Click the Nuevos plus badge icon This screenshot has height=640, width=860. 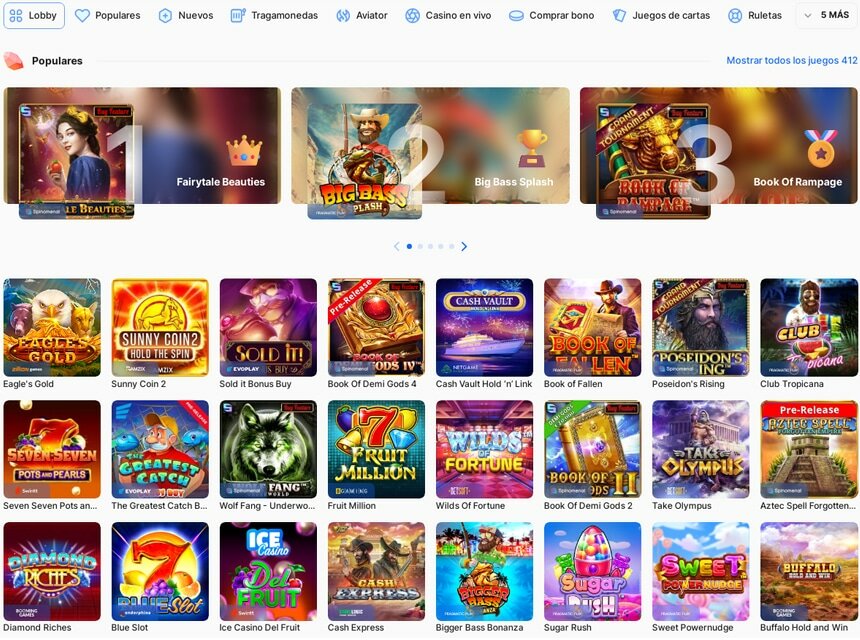pyautogui.click(x=165, y=15)
